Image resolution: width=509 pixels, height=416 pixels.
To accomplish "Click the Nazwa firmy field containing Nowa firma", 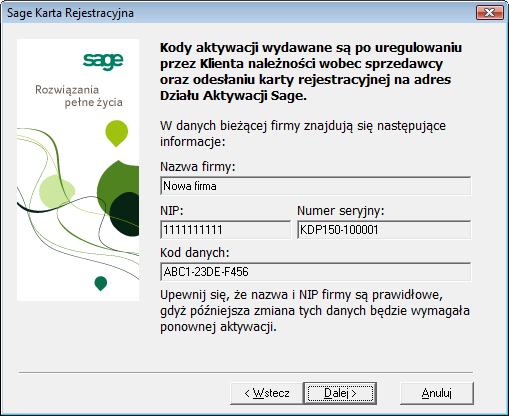I will click(315, 186).
